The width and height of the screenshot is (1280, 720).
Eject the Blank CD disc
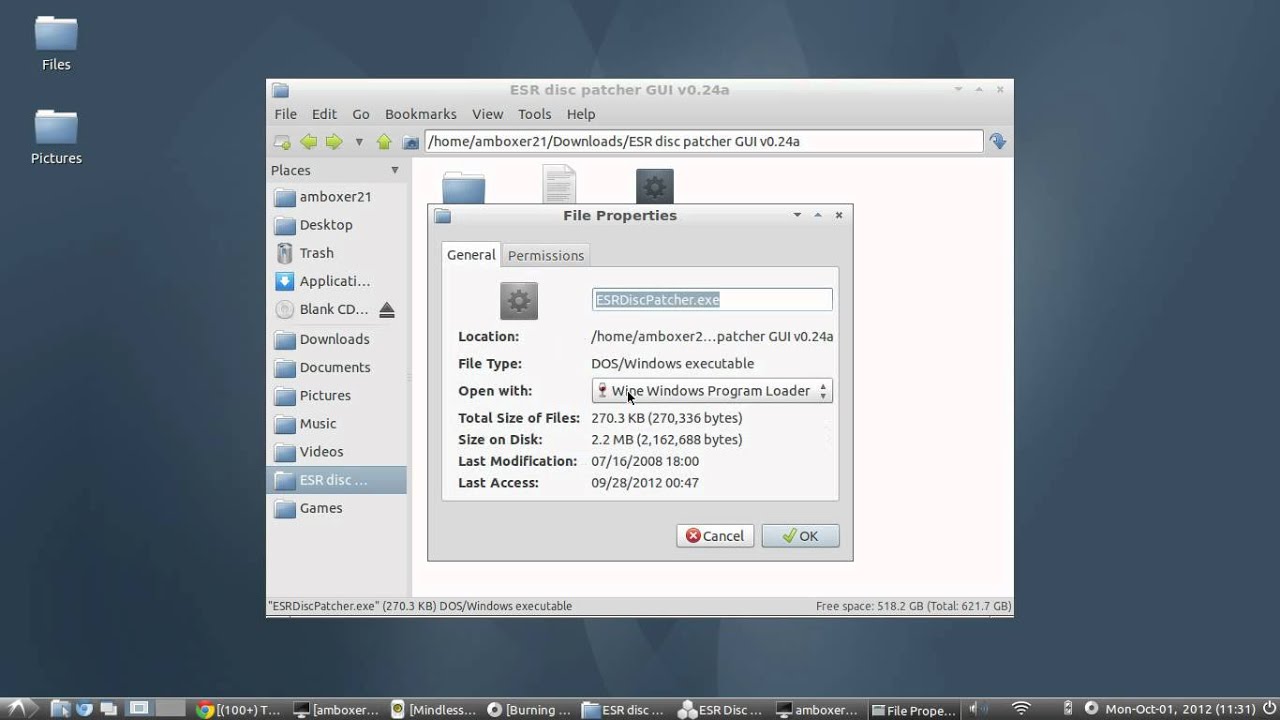387,310
